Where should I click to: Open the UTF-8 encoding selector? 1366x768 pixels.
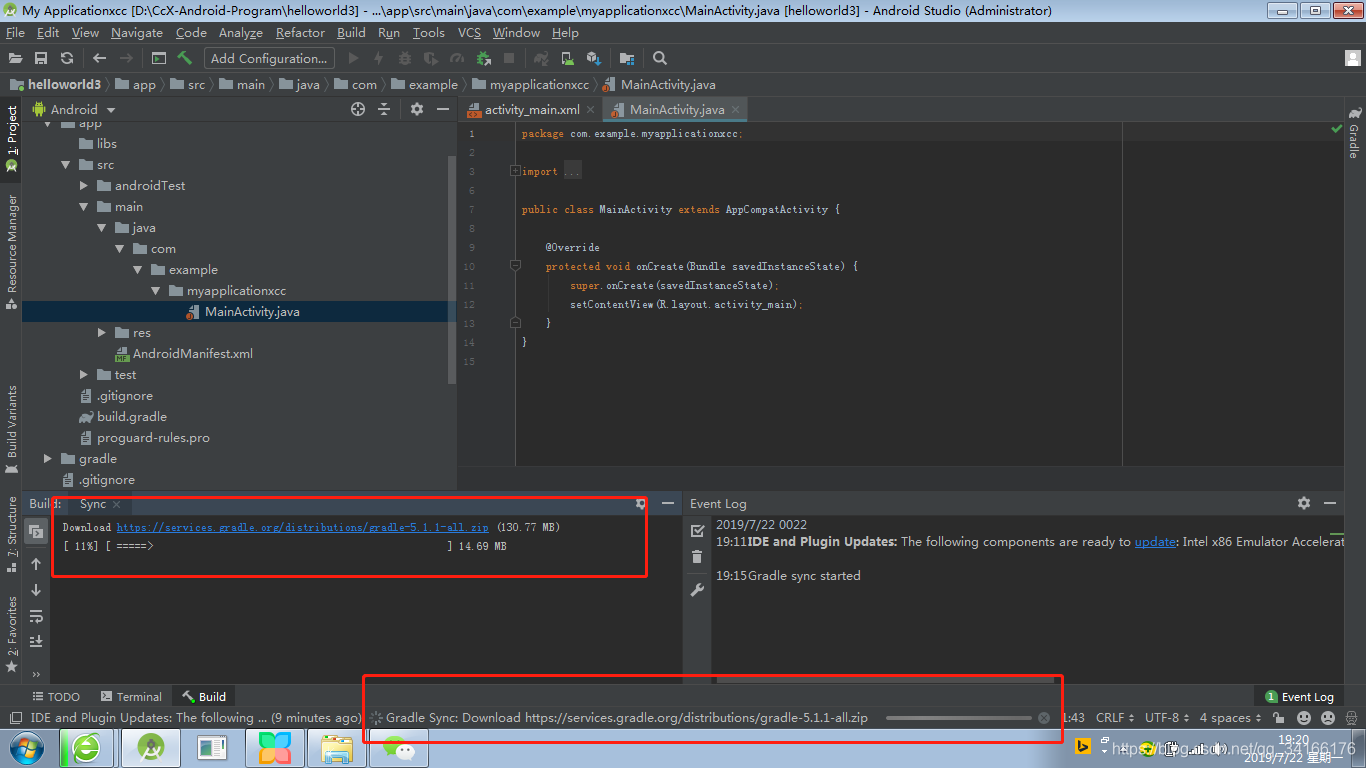(x=1167, y=718)
